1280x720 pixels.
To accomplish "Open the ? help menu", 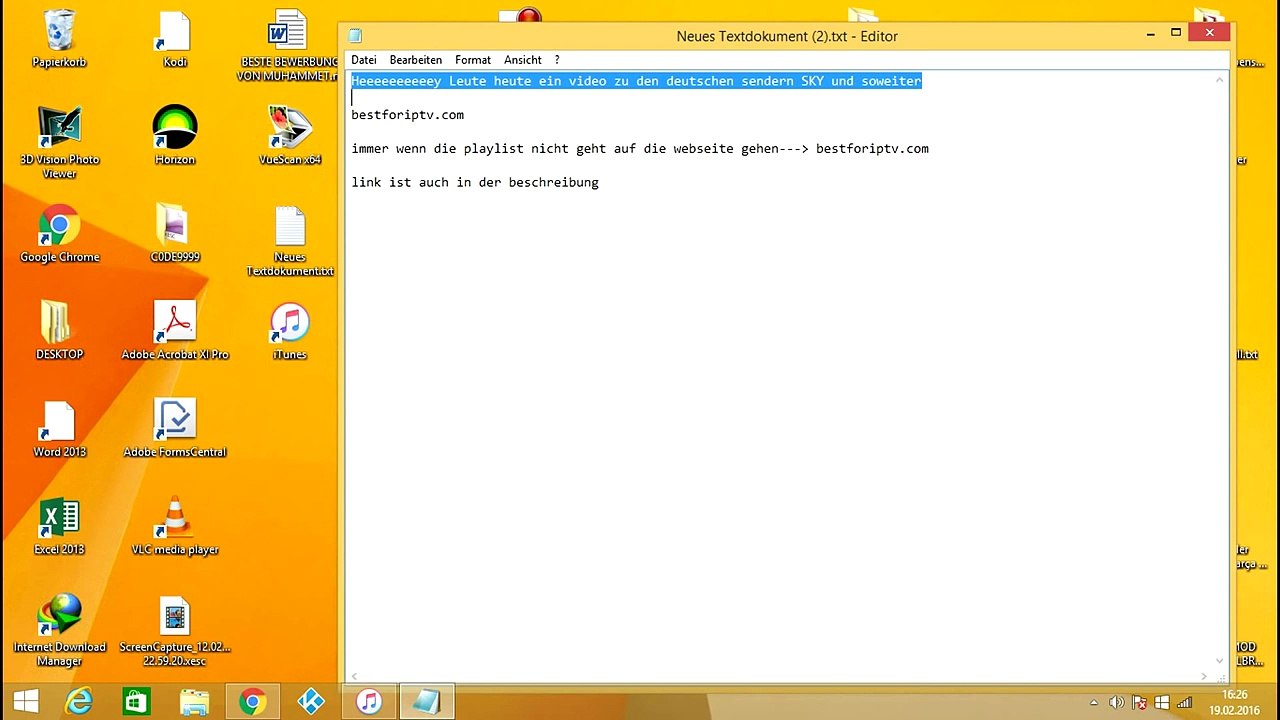I will [557, 60].
